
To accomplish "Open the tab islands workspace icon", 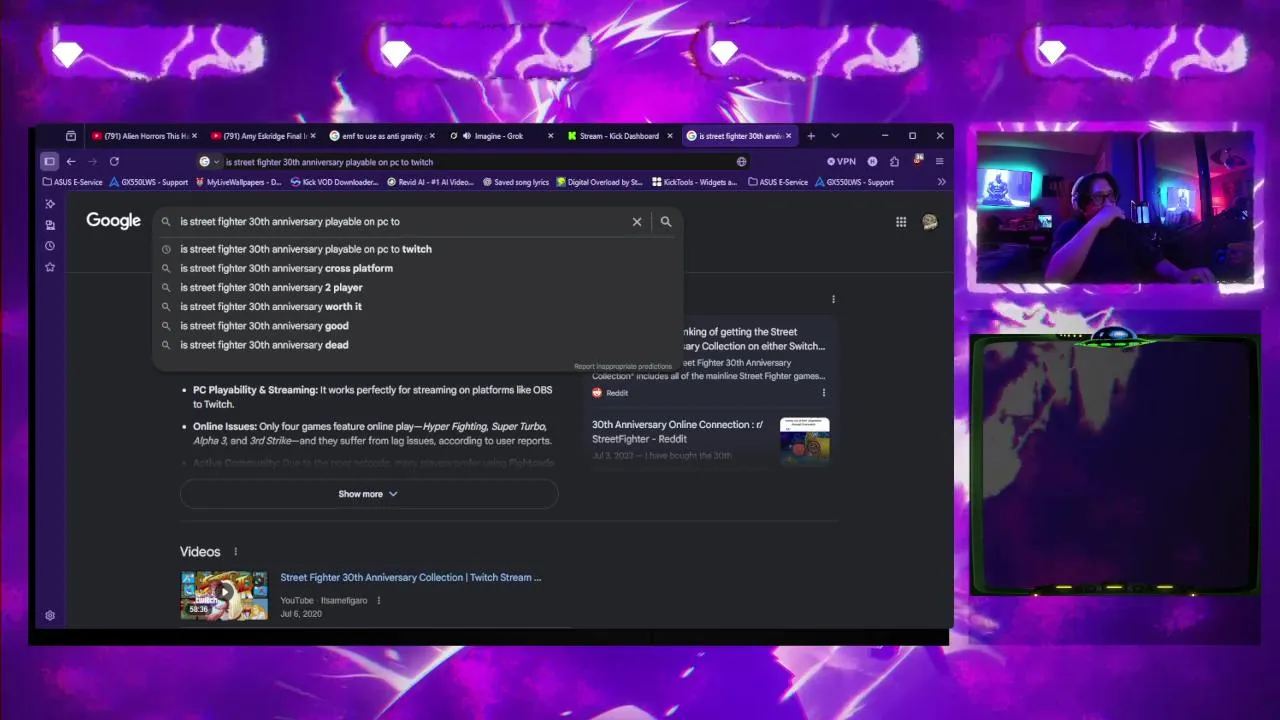I will coord(70,136).
